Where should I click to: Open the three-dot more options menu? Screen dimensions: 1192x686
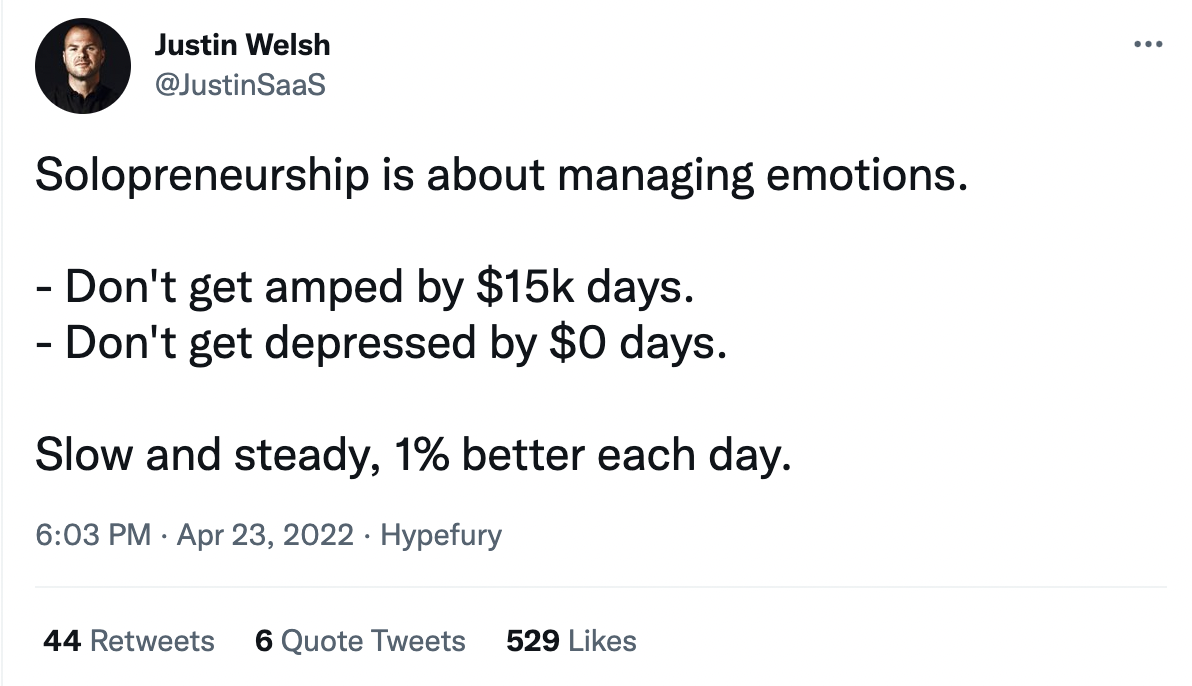[x=1148, y=44]
